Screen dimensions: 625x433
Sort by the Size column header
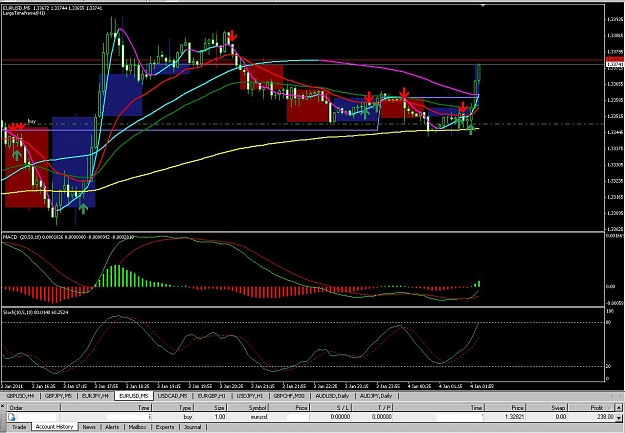click(x=211, y=407)
